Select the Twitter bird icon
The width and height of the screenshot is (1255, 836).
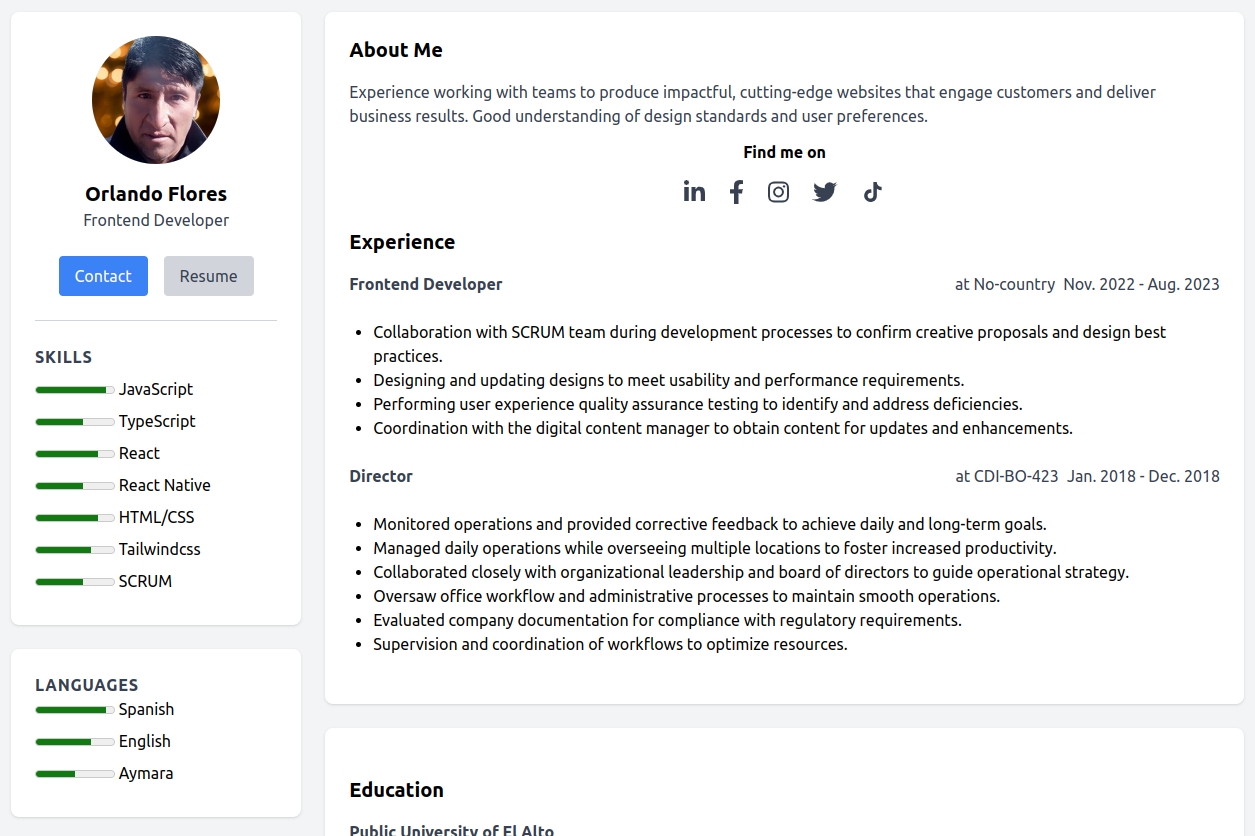[824, 191]
